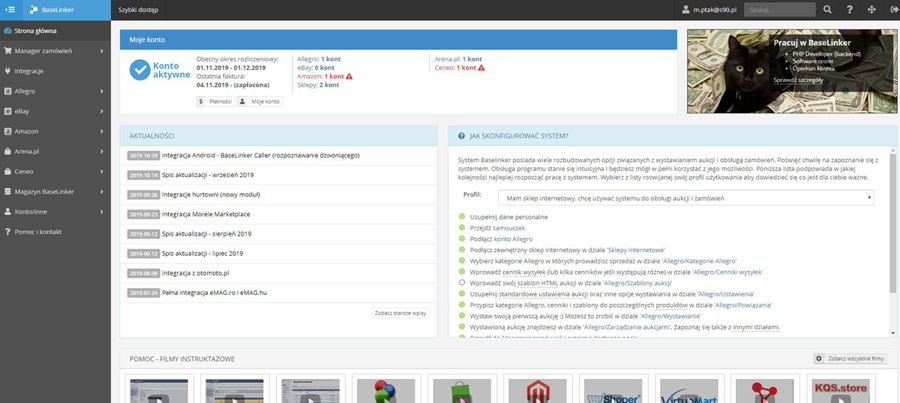900x403 pixels.
Task: Open the Shoper video thumbnail
Action: pyautogui.click(x=612, y=390)
